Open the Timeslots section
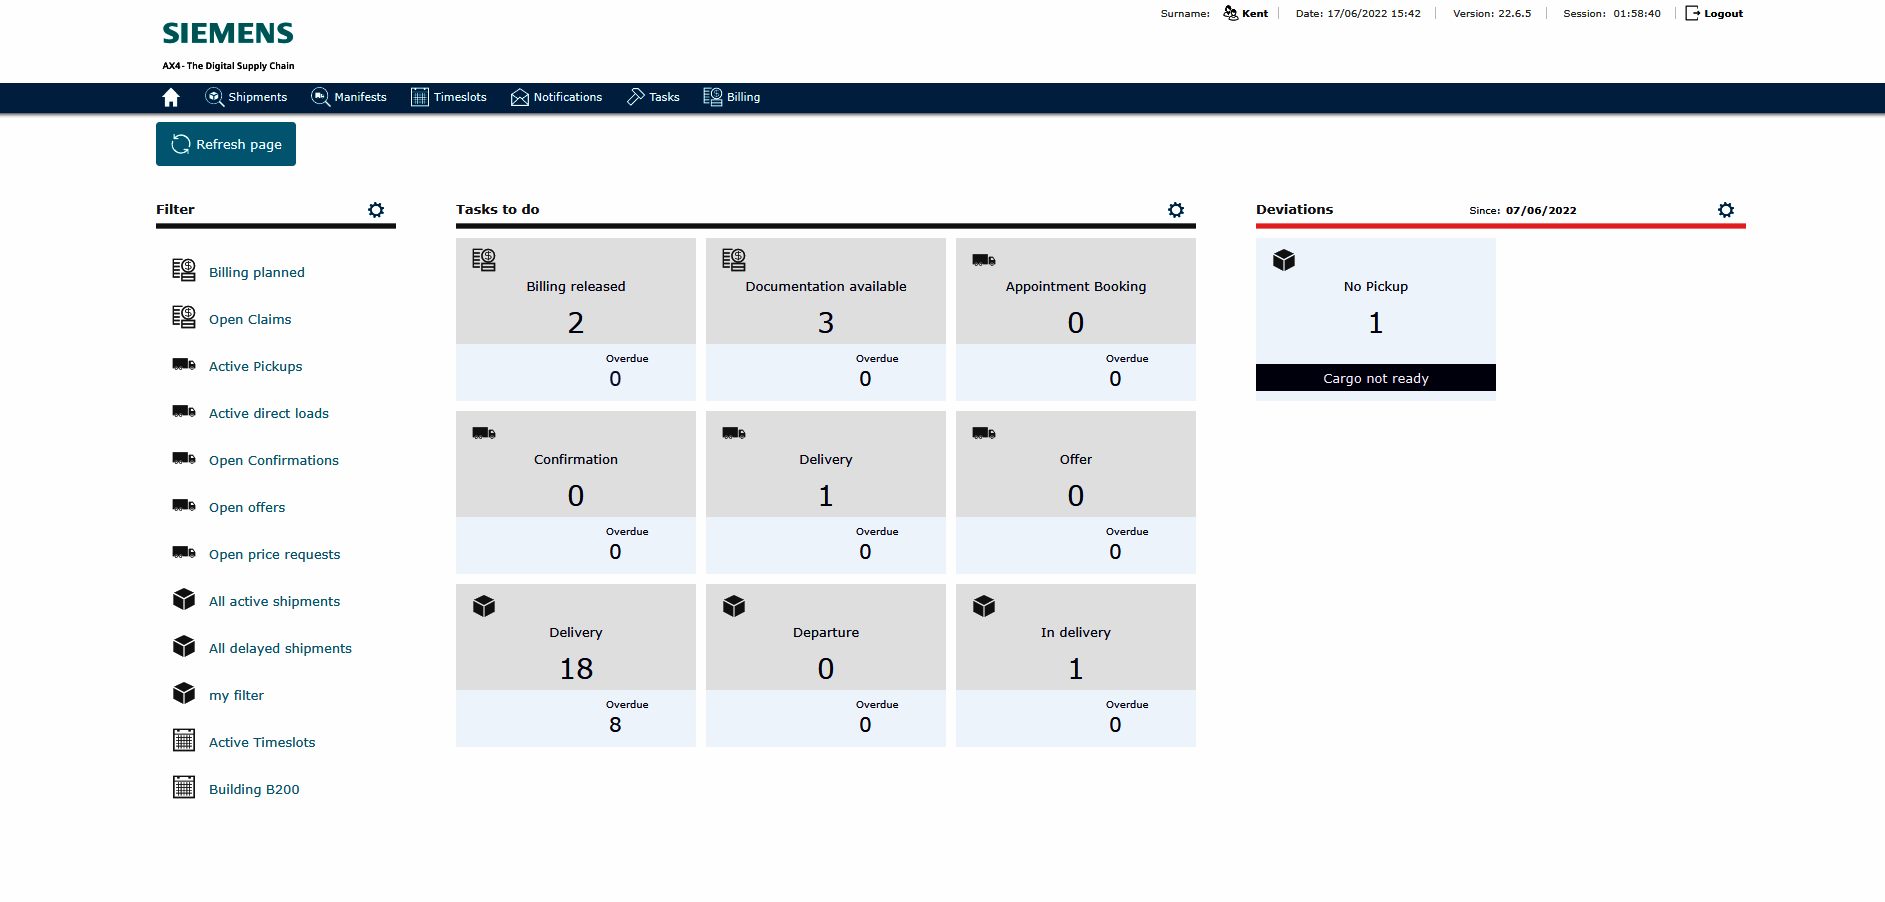Image resolution: width=1885 pixels, height=902 pixels. [x=449, y=97]
